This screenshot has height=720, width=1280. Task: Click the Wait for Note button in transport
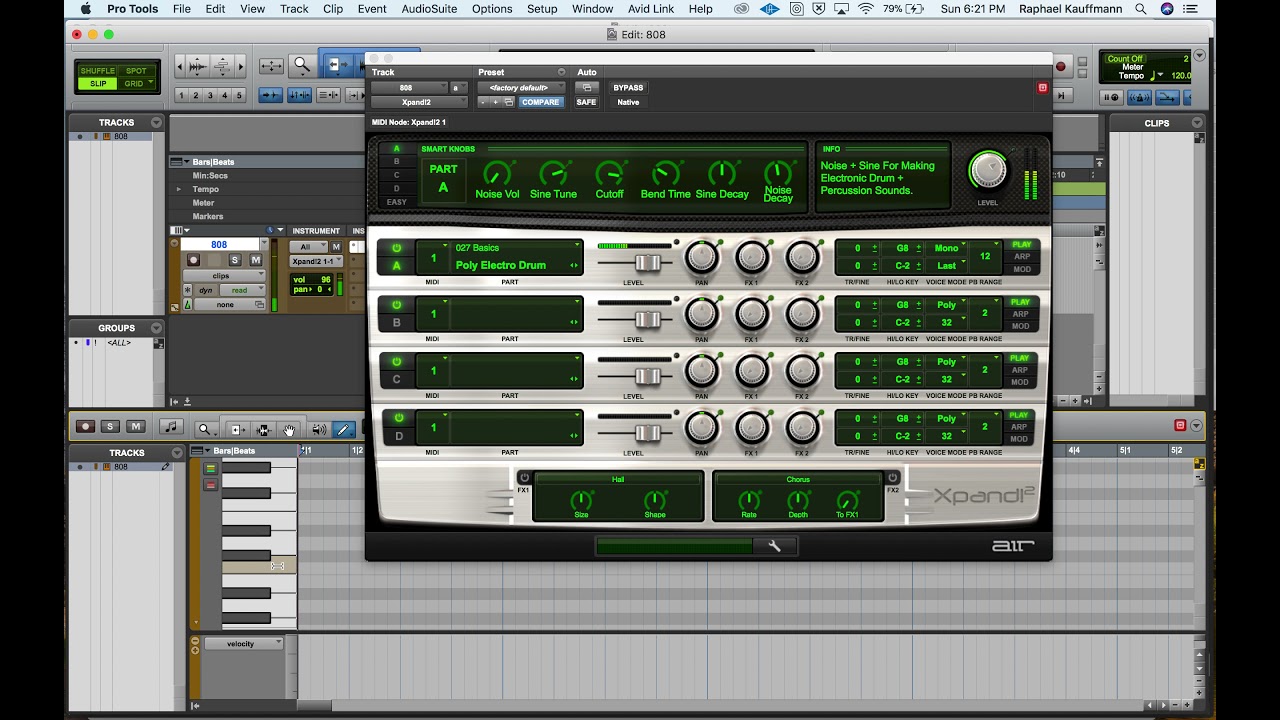1112,97
